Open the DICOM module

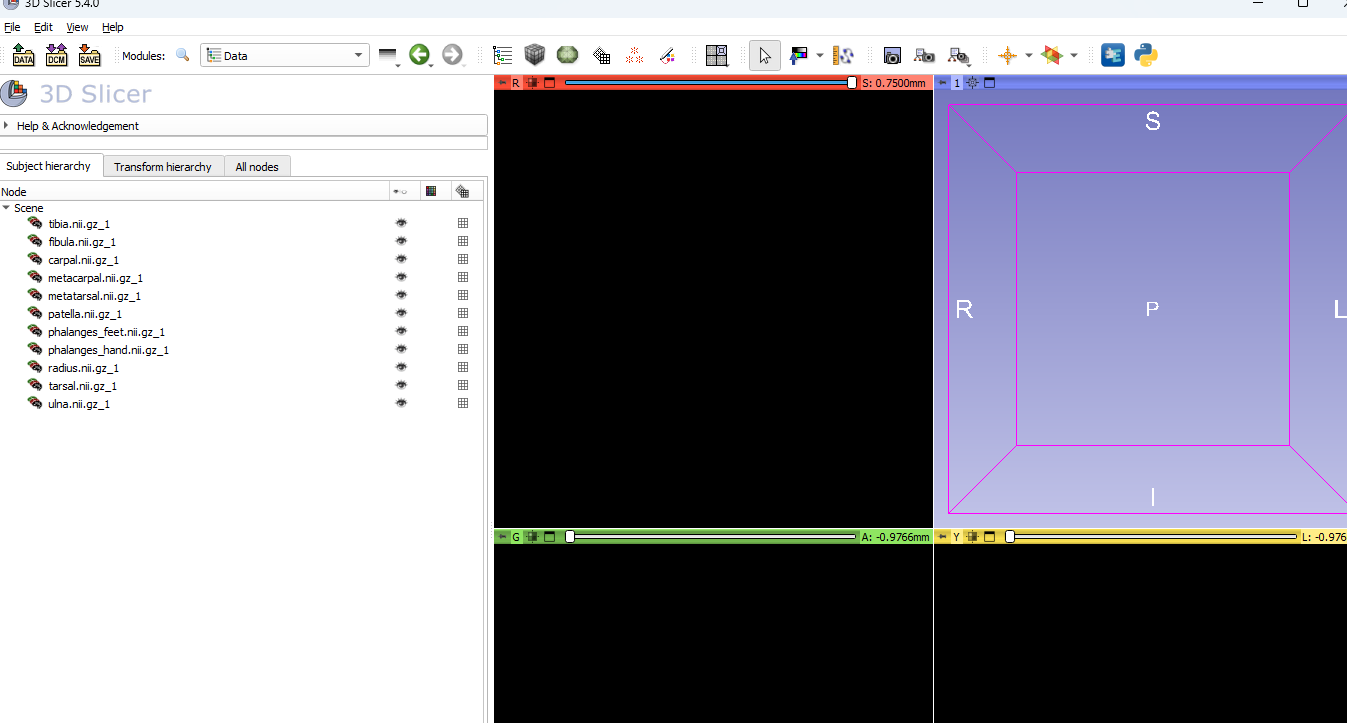coord(56,55)
